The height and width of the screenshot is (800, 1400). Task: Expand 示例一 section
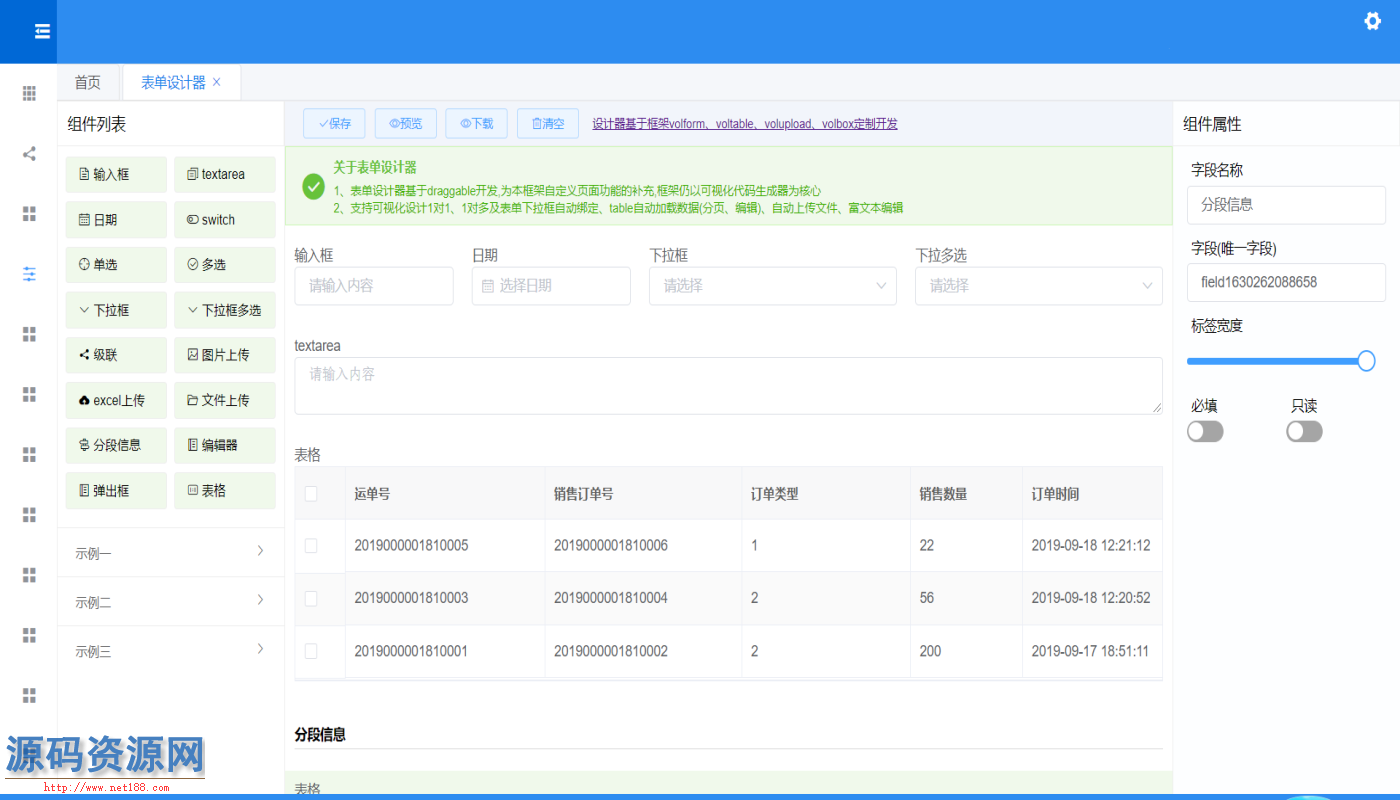(x=171, y=552)
